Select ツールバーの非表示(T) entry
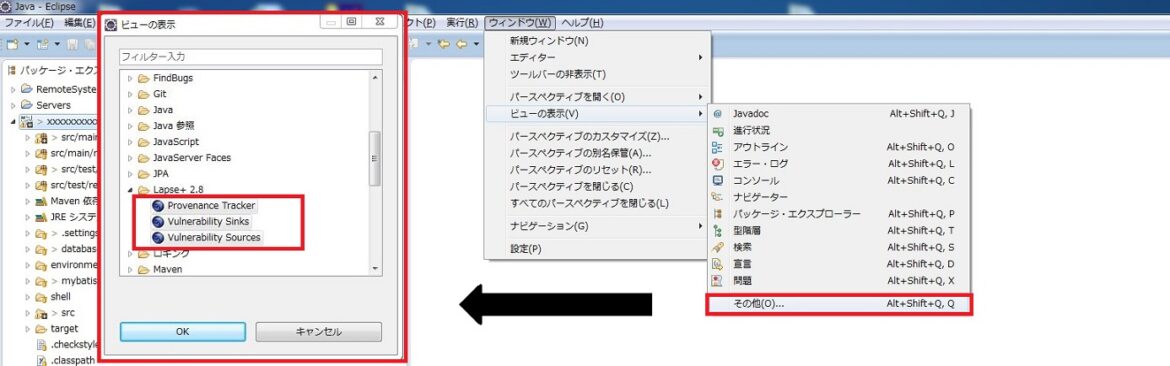Viewport: 1170px width, 366px height. [x=598, y=75]
